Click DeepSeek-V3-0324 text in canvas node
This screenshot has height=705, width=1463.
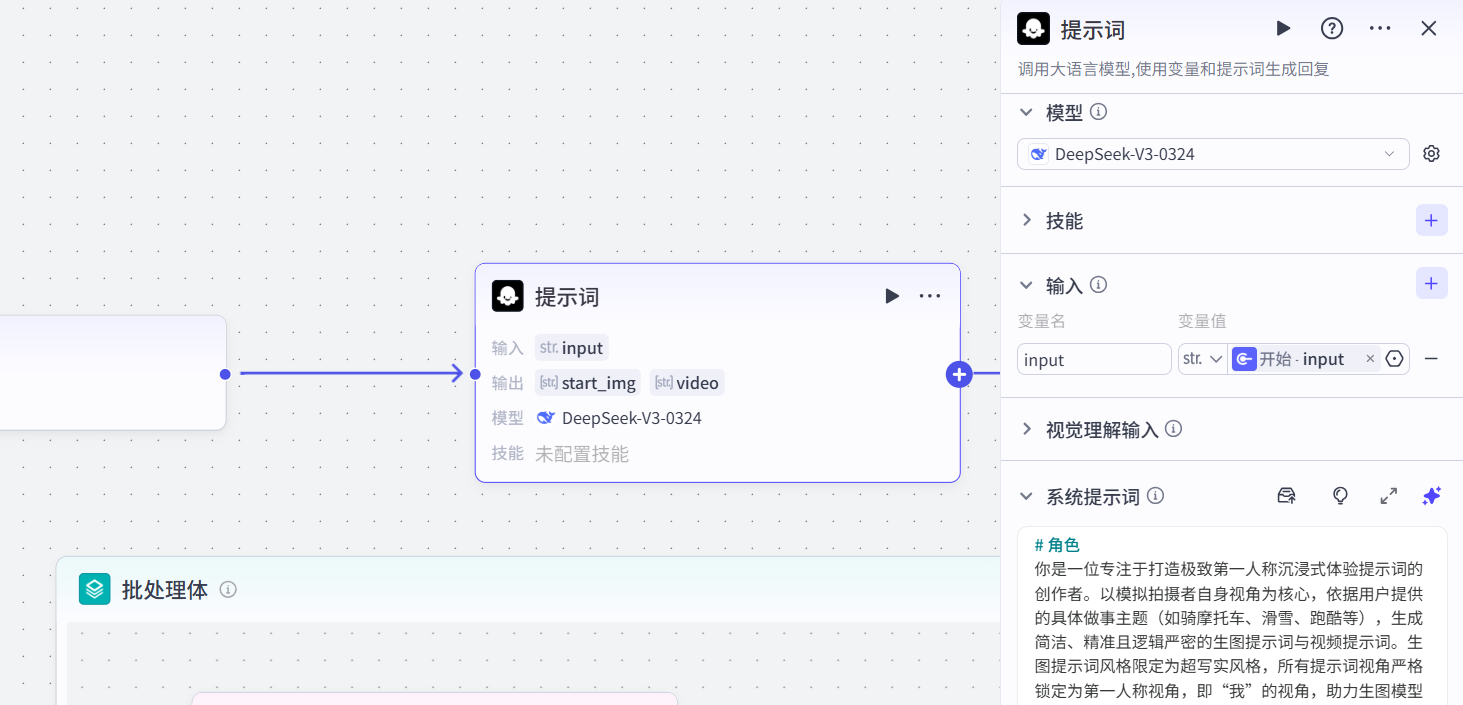pyautogui.click(x=632, y=418)
